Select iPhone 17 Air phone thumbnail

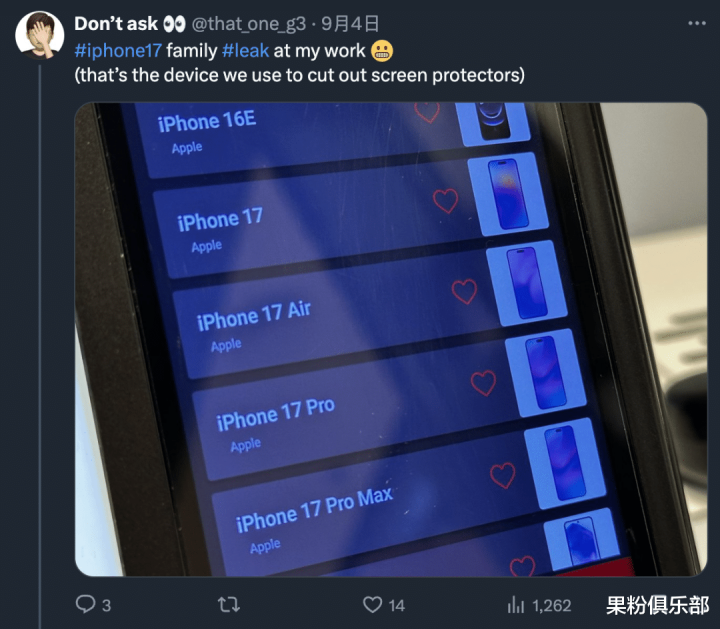point(527,283)
